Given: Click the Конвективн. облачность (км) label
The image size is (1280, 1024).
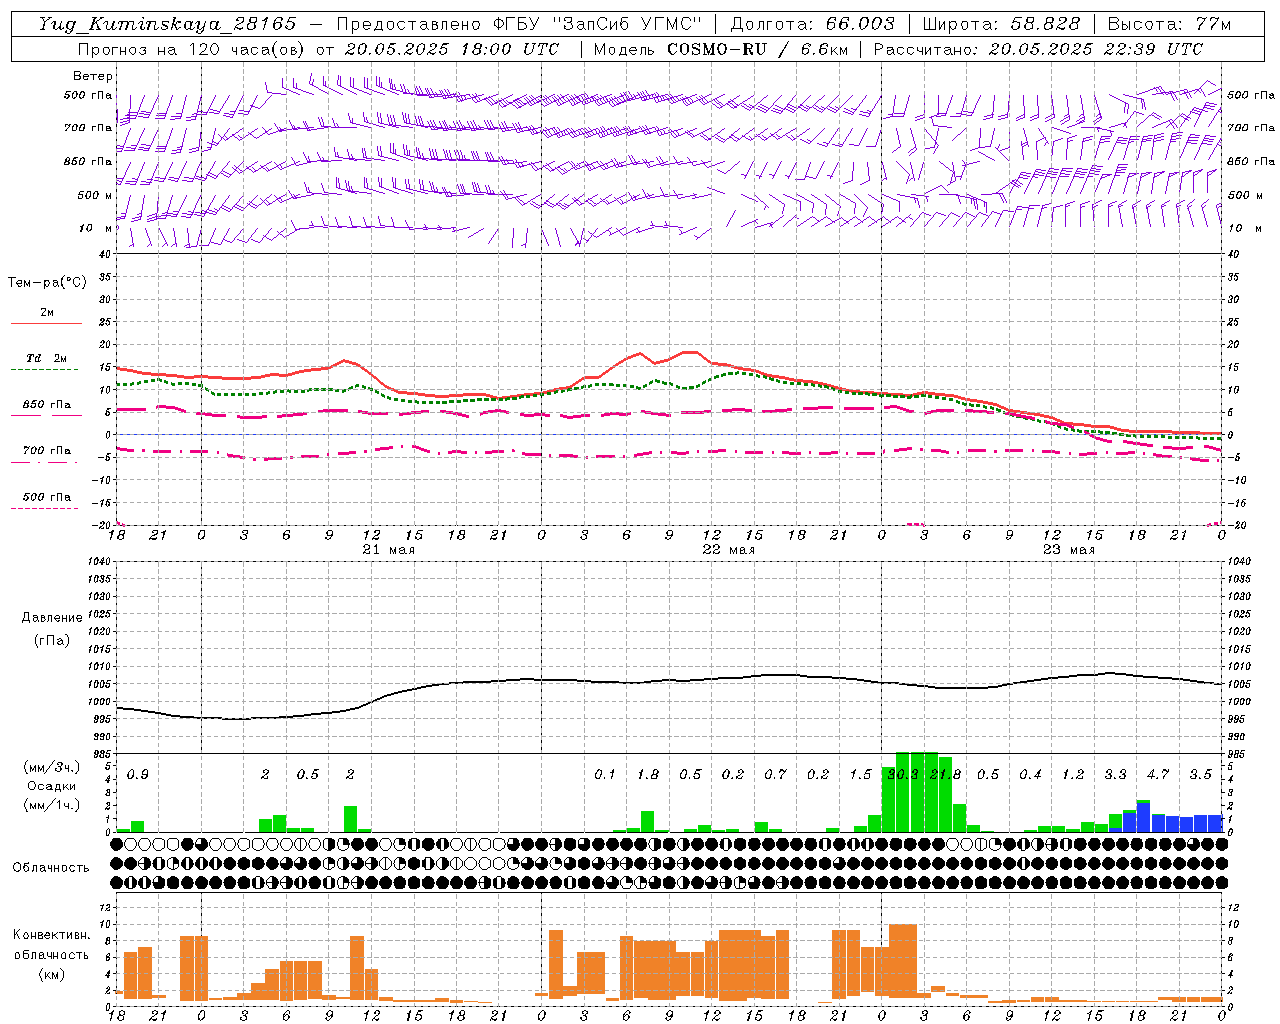Looking at the screenshot, I should tap(51, 954).
